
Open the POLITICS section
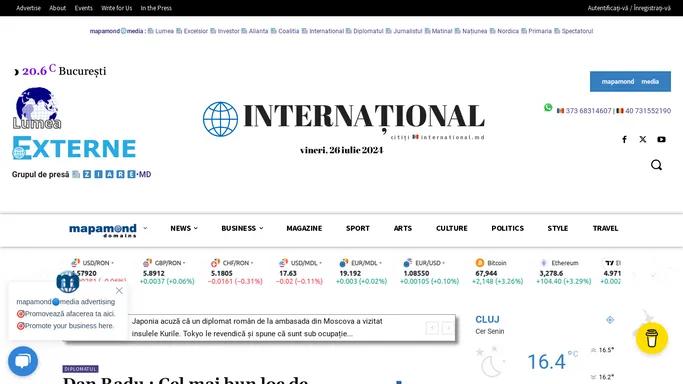coord(507,228)
